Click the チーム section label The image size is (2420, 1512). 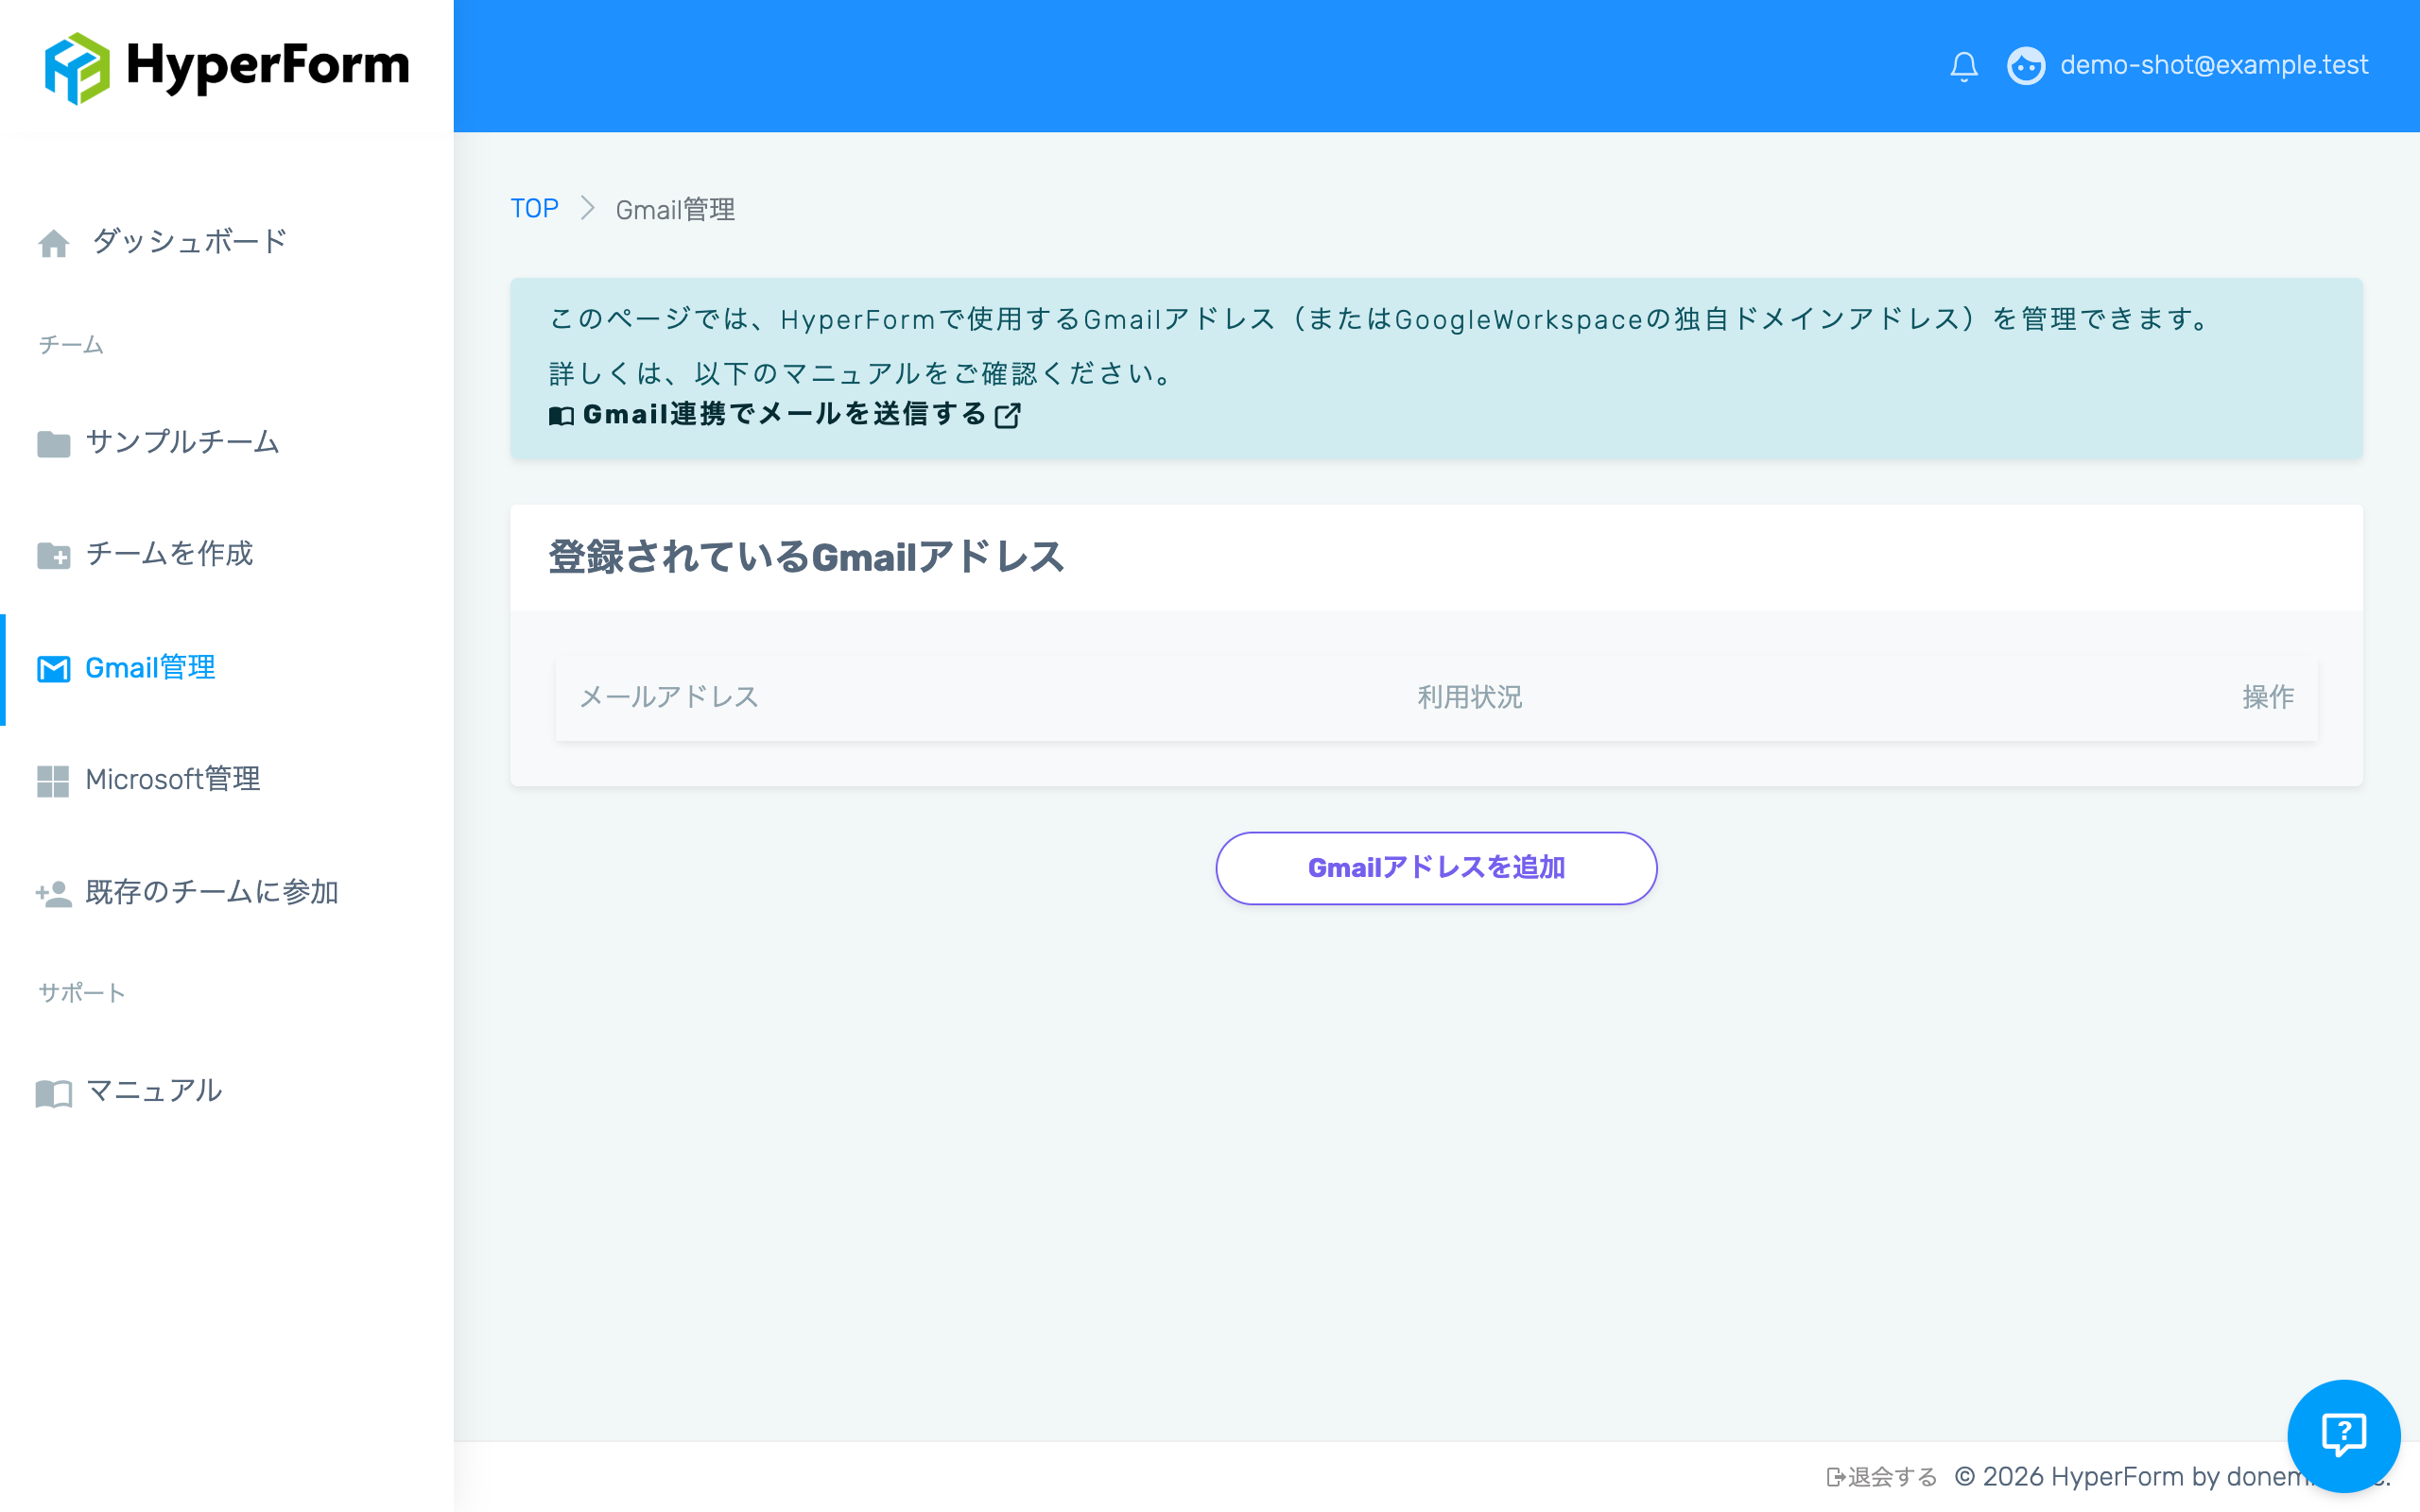[71, 345]
